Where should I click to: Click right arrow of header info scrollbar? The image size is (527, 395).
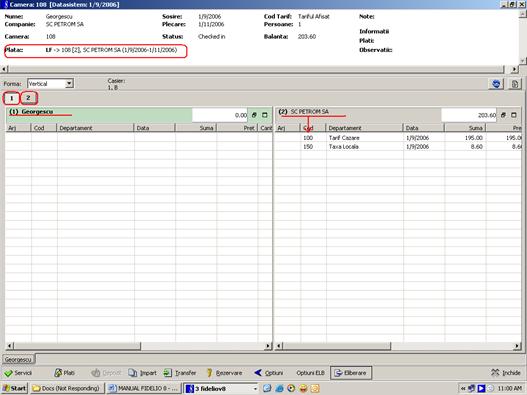click(515, 69)
